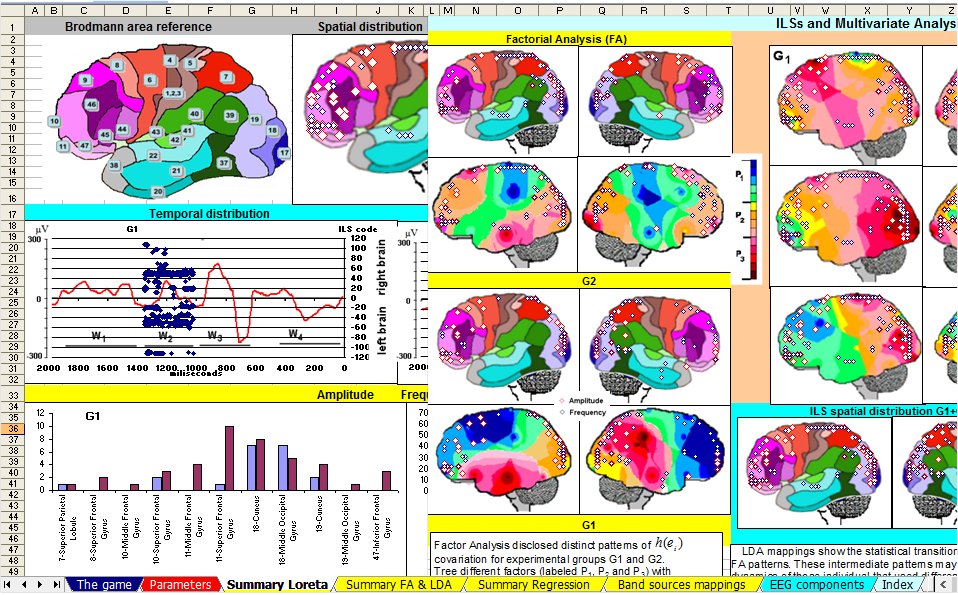Click the Brodmann area reference title cell
The image size is (958, 595).
pos(138,26)
